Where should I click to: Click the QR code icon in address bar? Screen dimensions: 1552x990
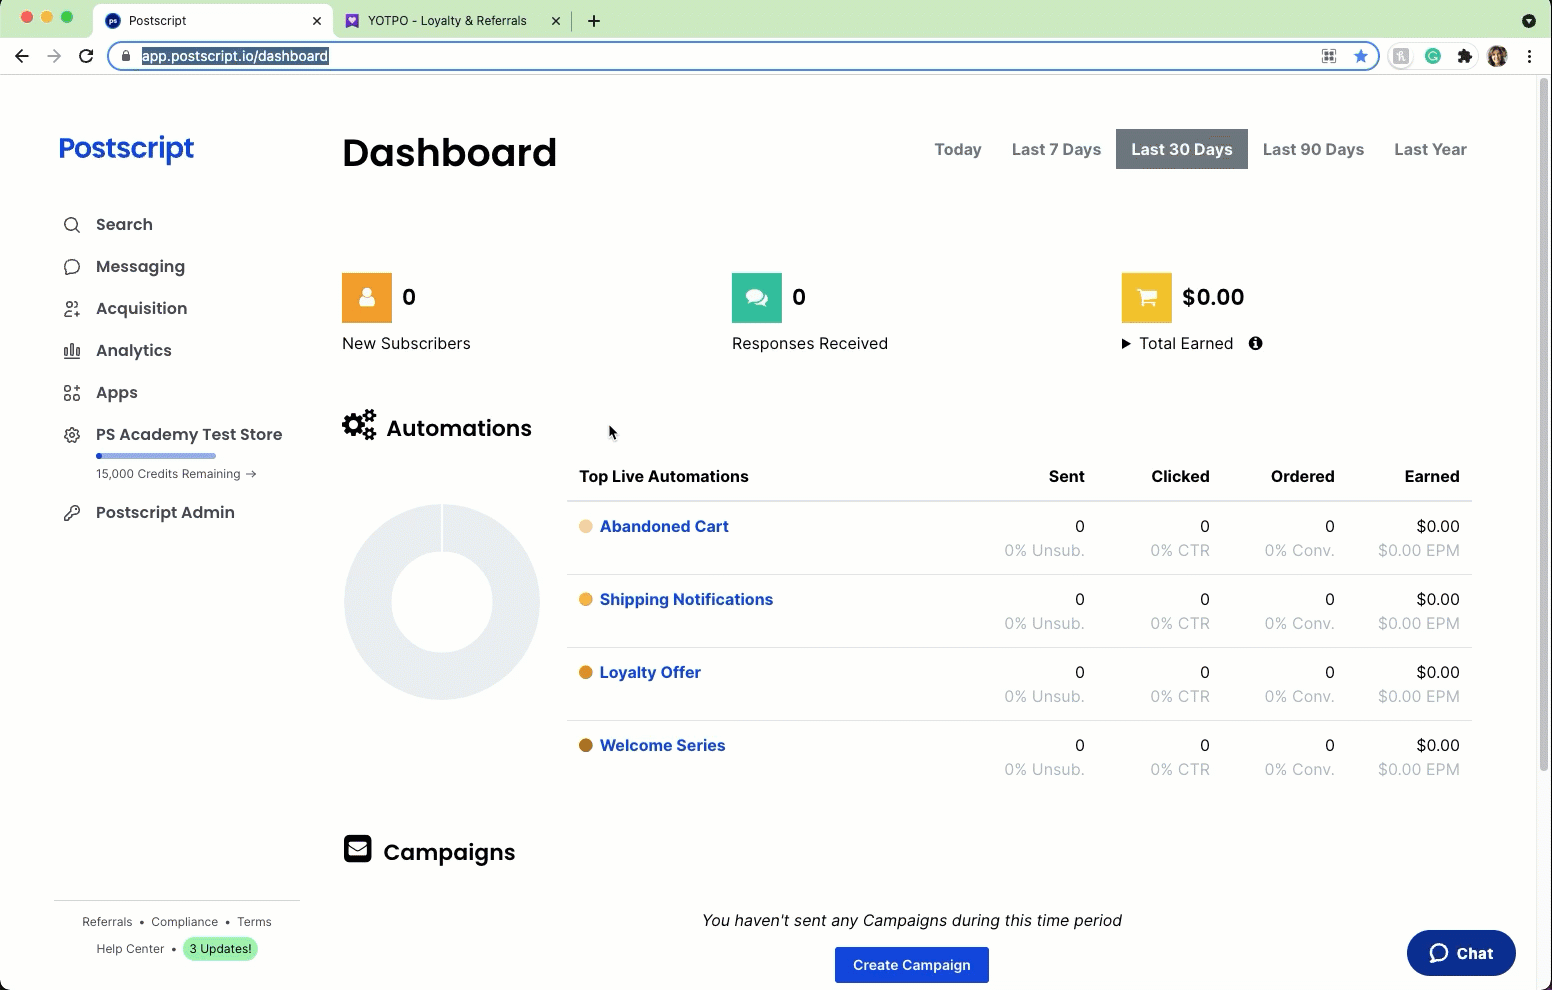(1329, 56)
